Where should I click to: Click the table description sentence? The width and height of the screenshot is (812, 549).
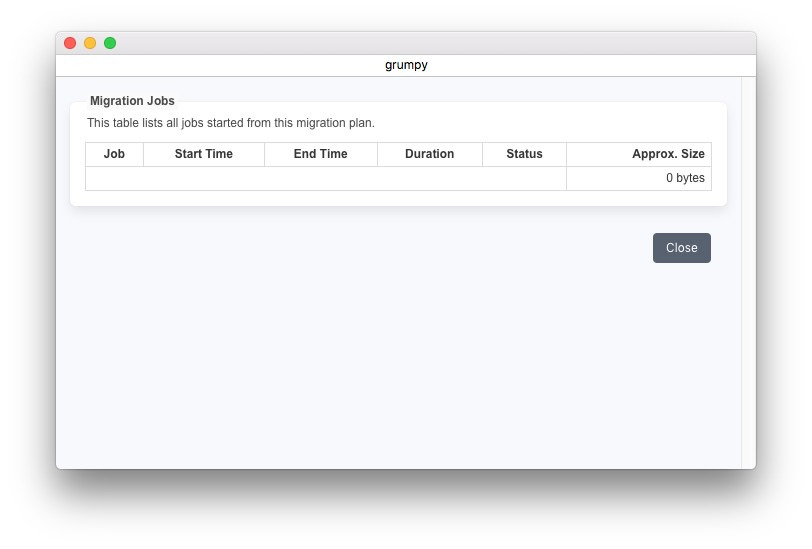(230, 123)
